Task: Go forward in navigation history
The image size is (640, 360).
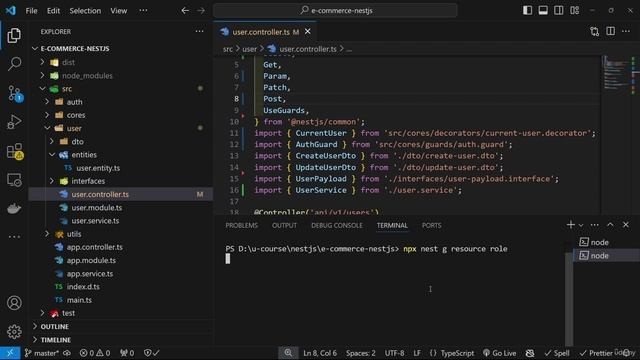Action: pyautogui.click(x=201, y=11)
